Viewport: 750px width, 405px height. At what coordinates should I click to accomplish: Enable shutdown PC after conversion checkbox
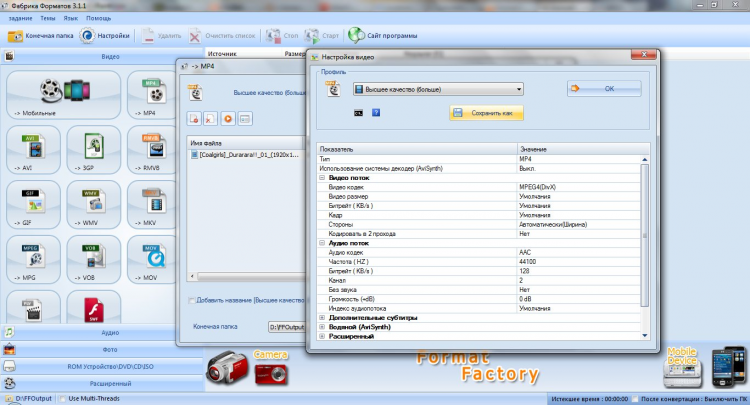pos(635,399)
